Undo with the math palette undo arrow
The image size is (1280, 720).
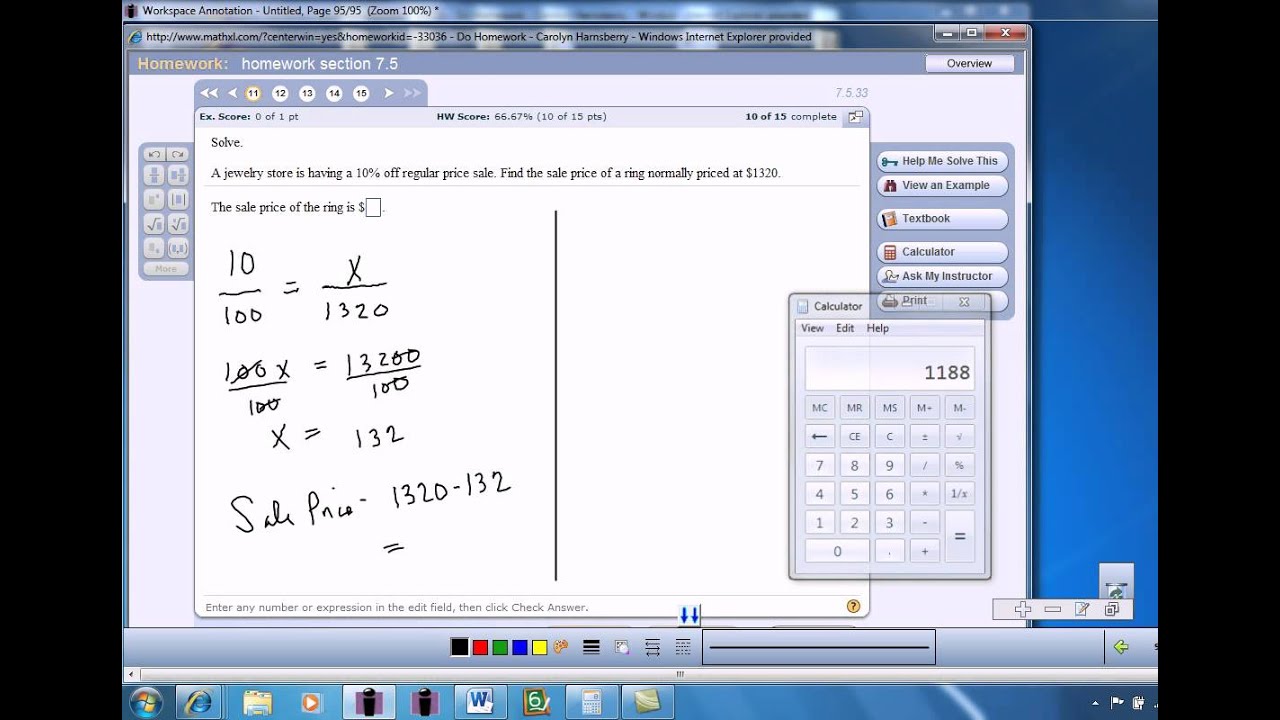coord(154,154)
